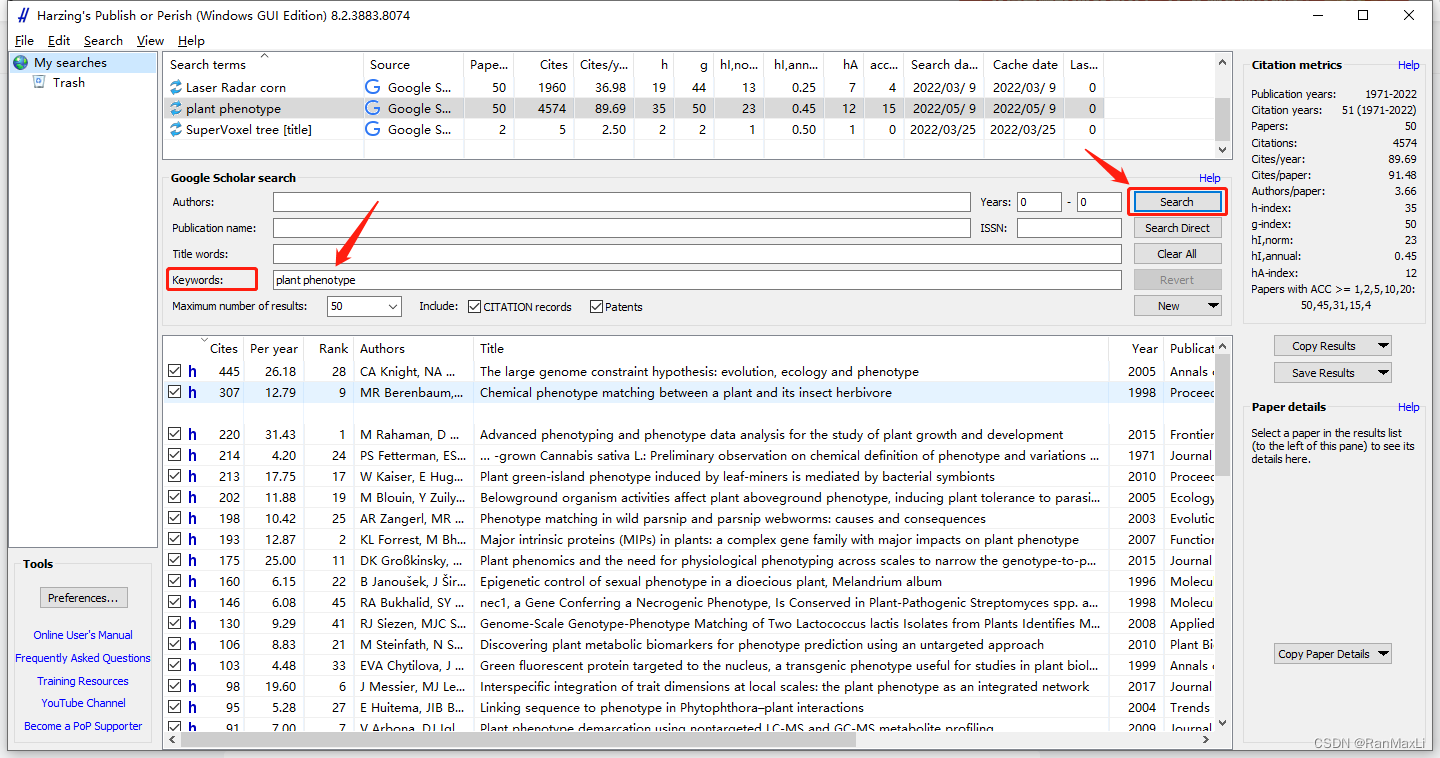Viewport: 1440px width, 758px height.
Task: Uncheck the PS Fetterman paper checkbox
Action: 175,455
